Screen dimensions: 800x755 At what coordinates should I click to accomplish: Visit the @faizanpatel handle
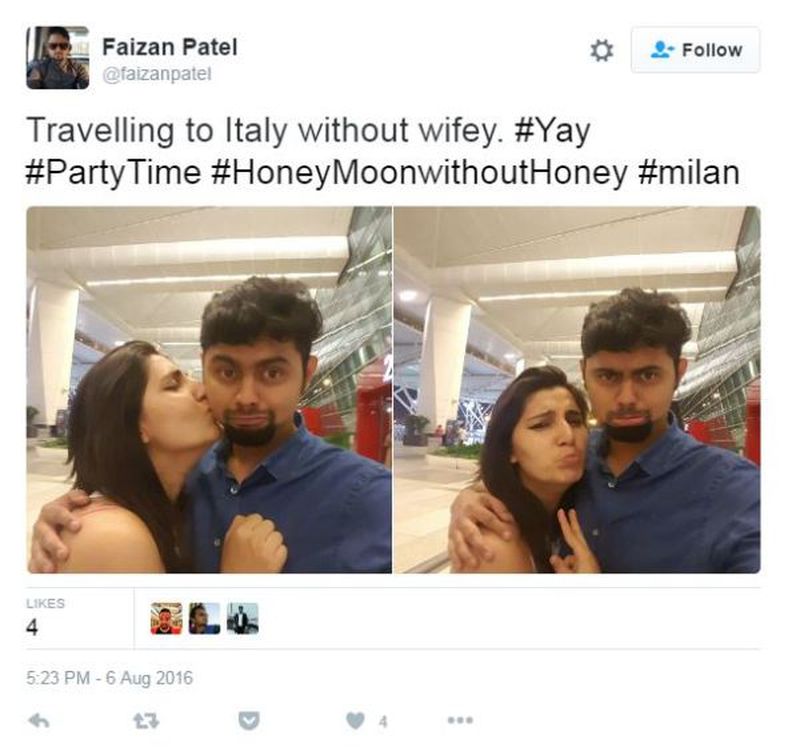pyautogui.click(x=157, y=74)
